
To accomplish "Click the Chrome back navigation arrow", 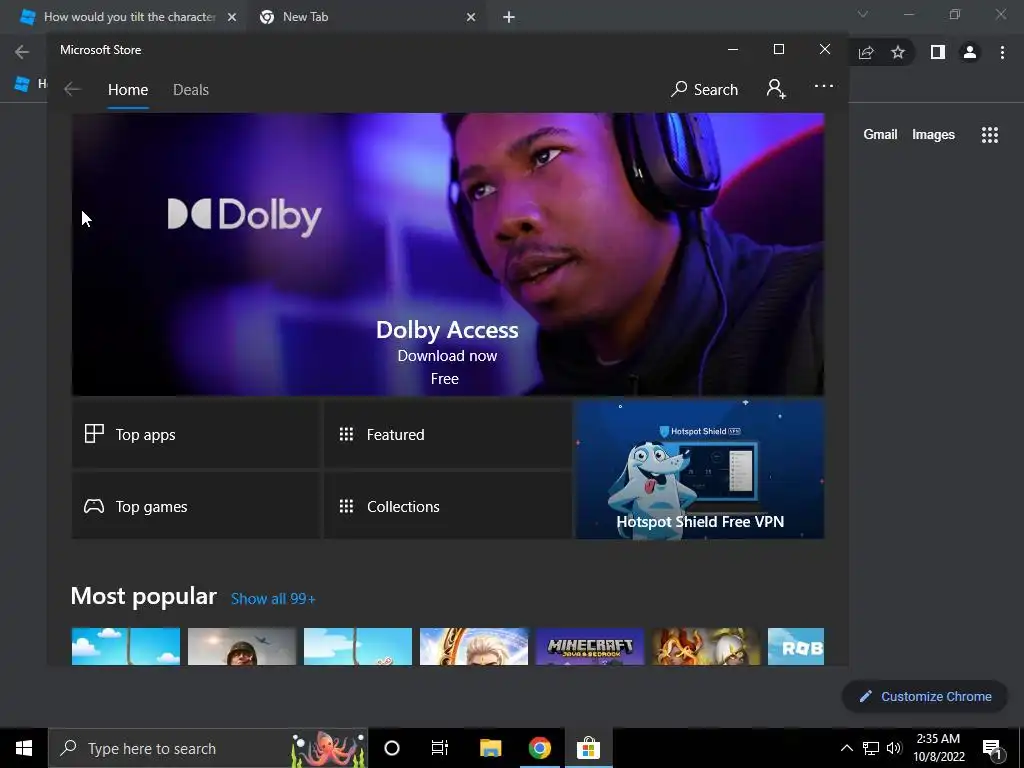I will coord(22,52).
